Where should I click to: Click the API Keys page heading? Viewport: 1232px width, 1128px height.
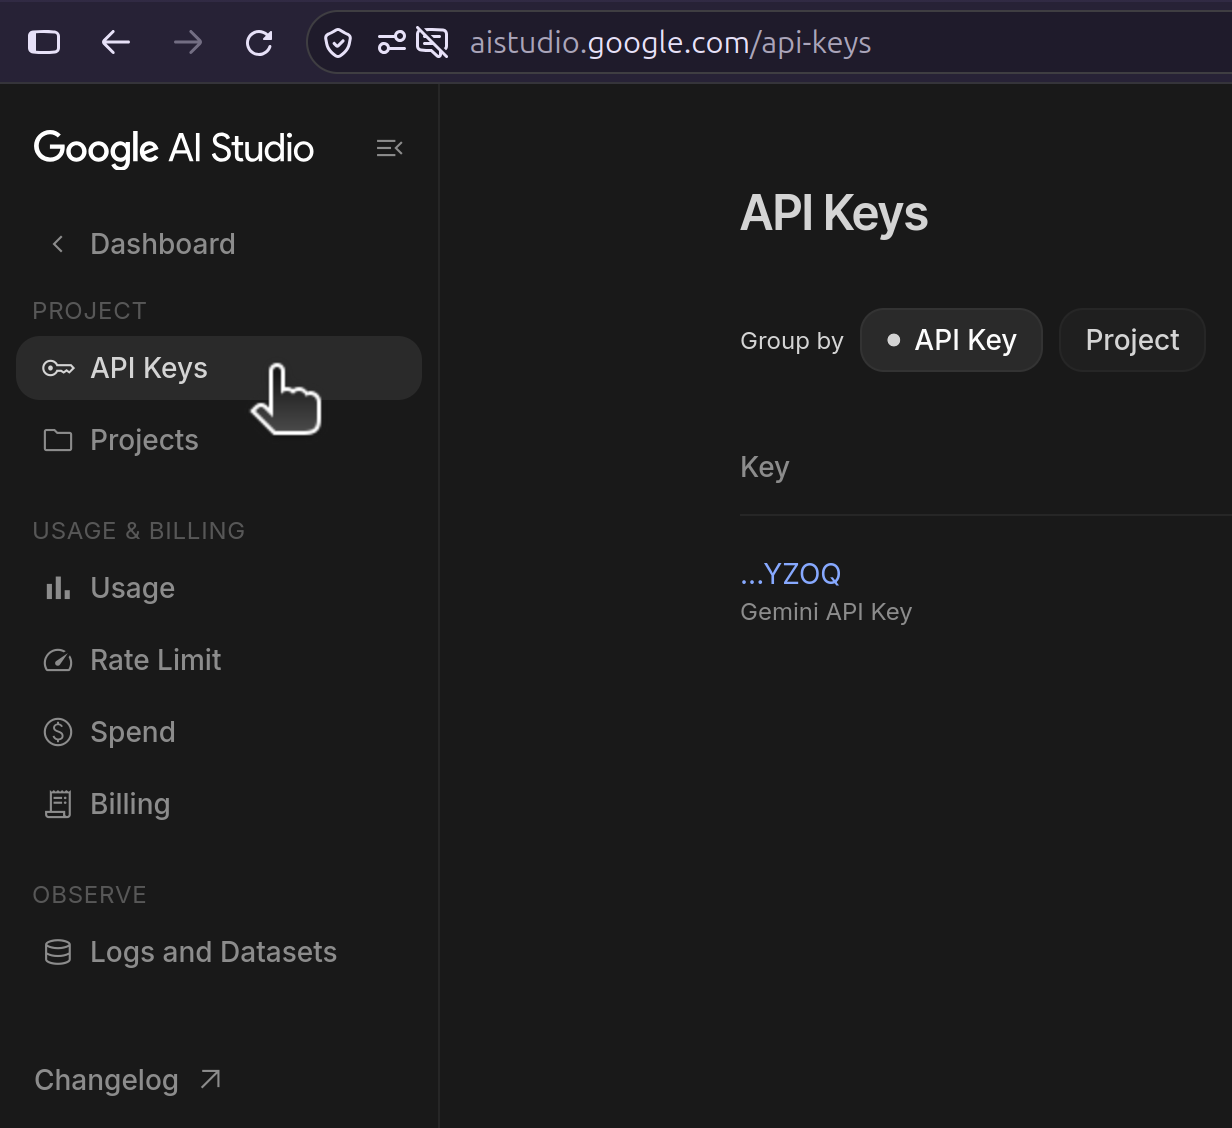pos(834,214)
